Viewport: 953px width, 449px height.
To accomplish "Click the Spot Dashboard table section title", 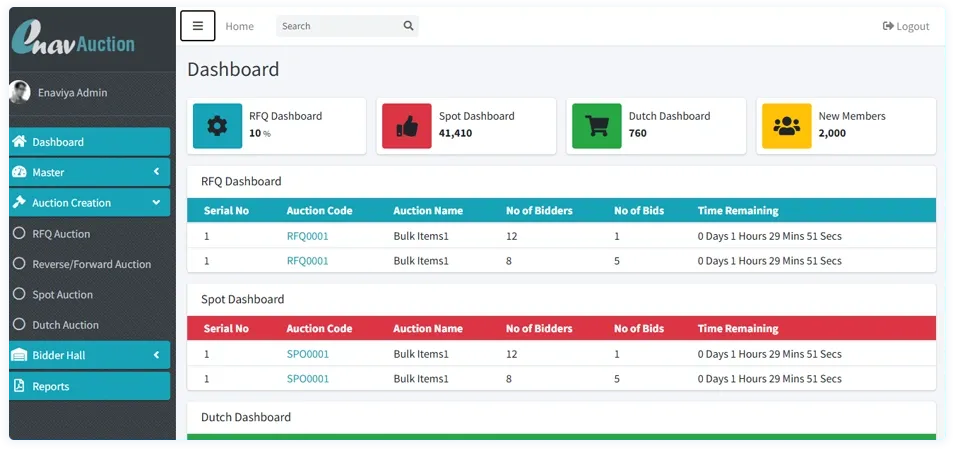I will [x=243, y=299].
